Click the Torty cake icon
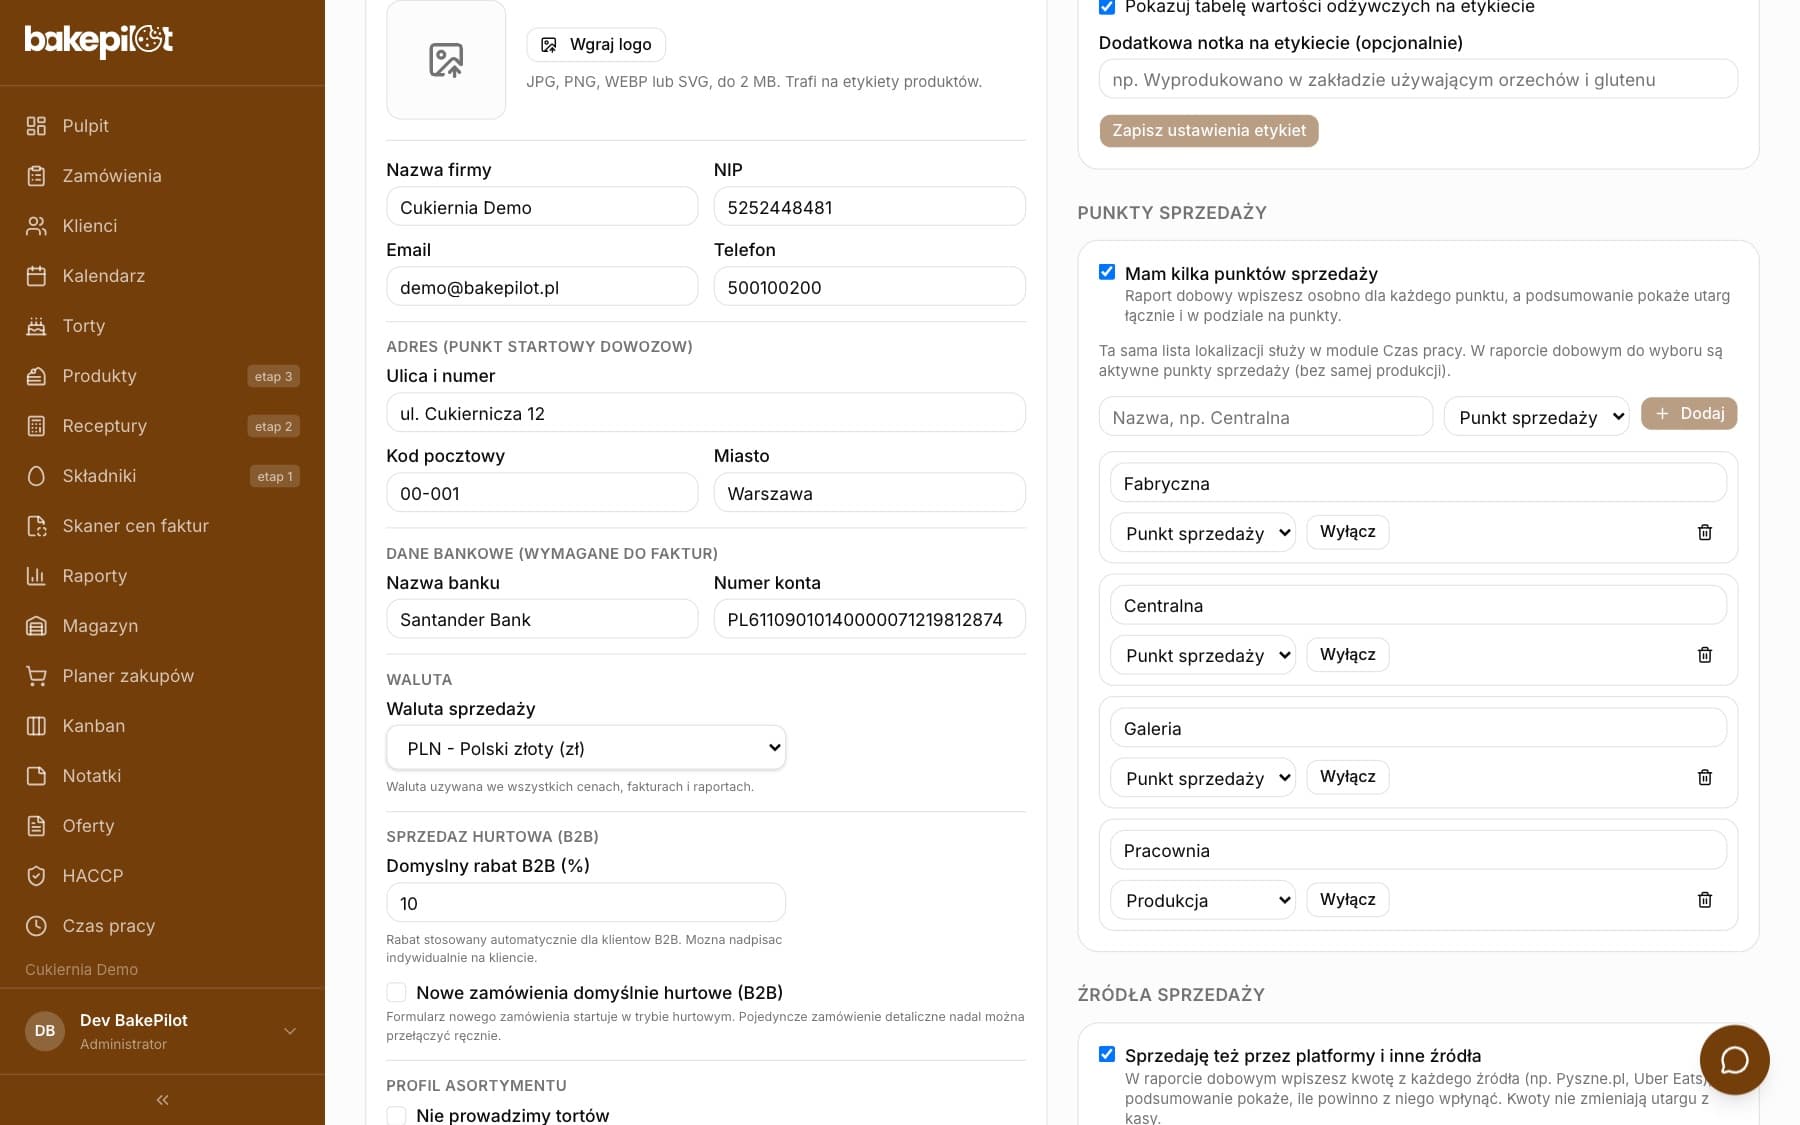This screenshot has height=1125, width=1800. point(36,326)
